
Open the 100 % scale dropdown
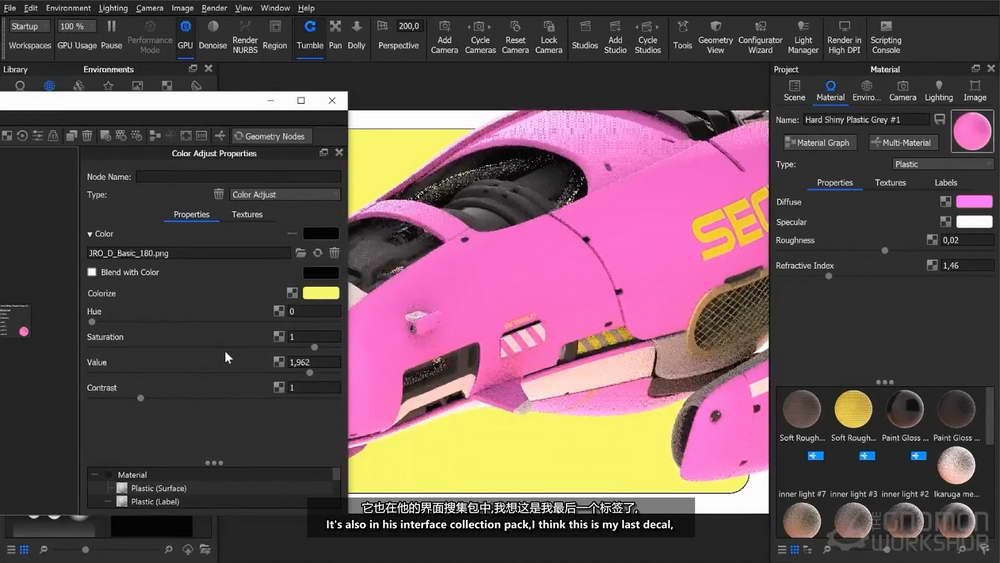[x=77, y=26]
